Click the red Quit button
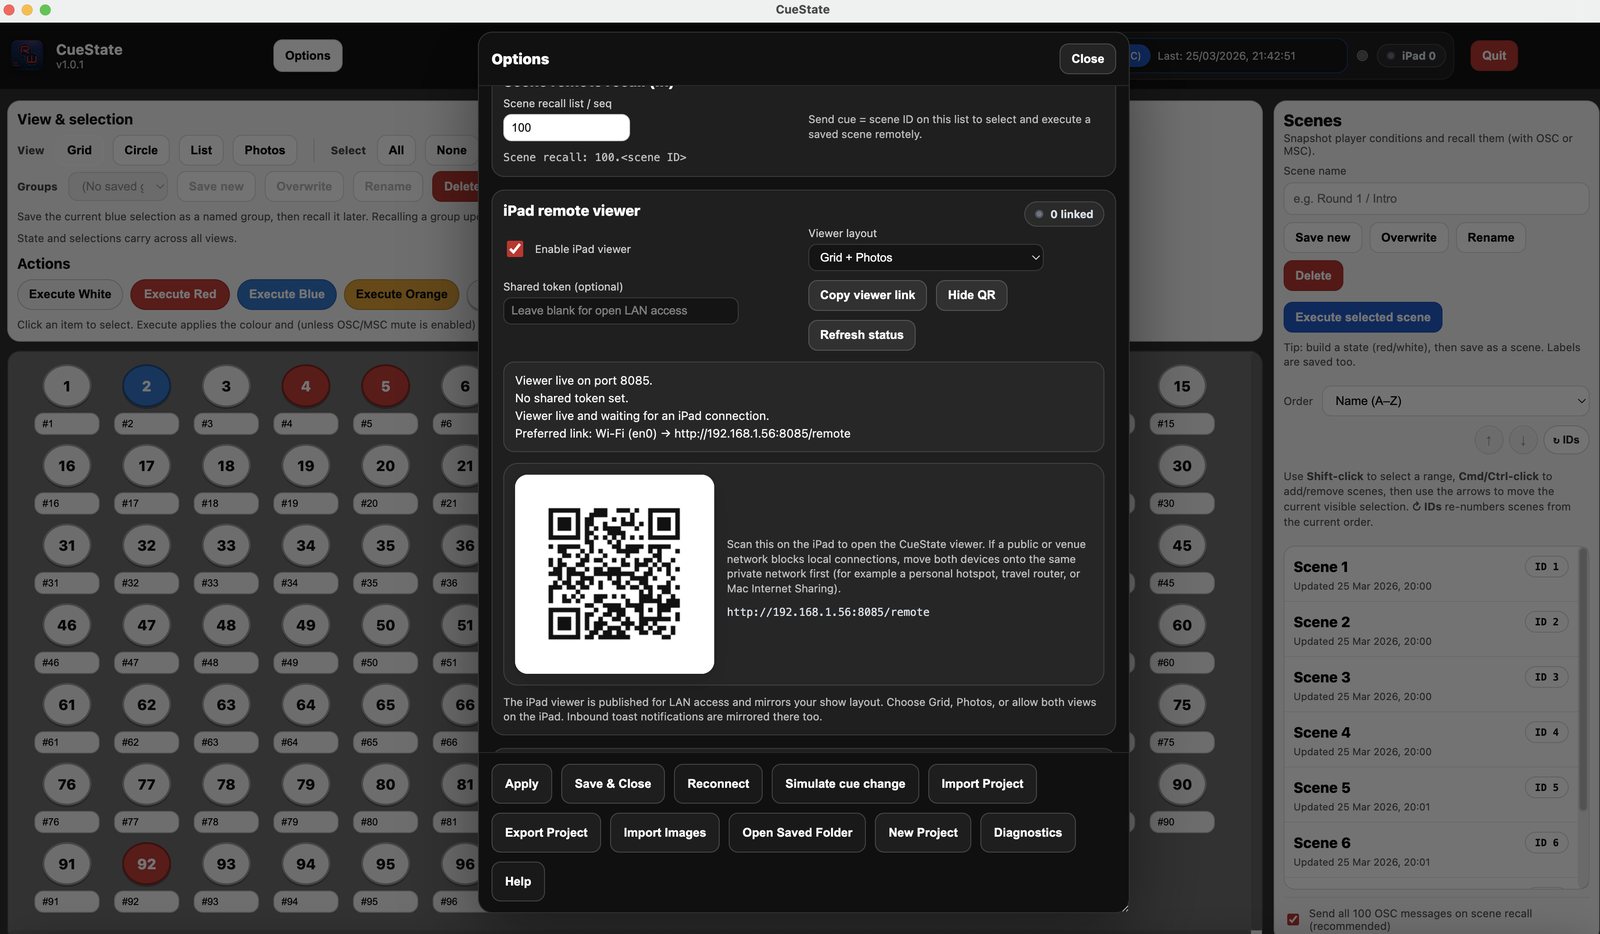This screenshot has height=934, width=1600. click(1494, 56)
